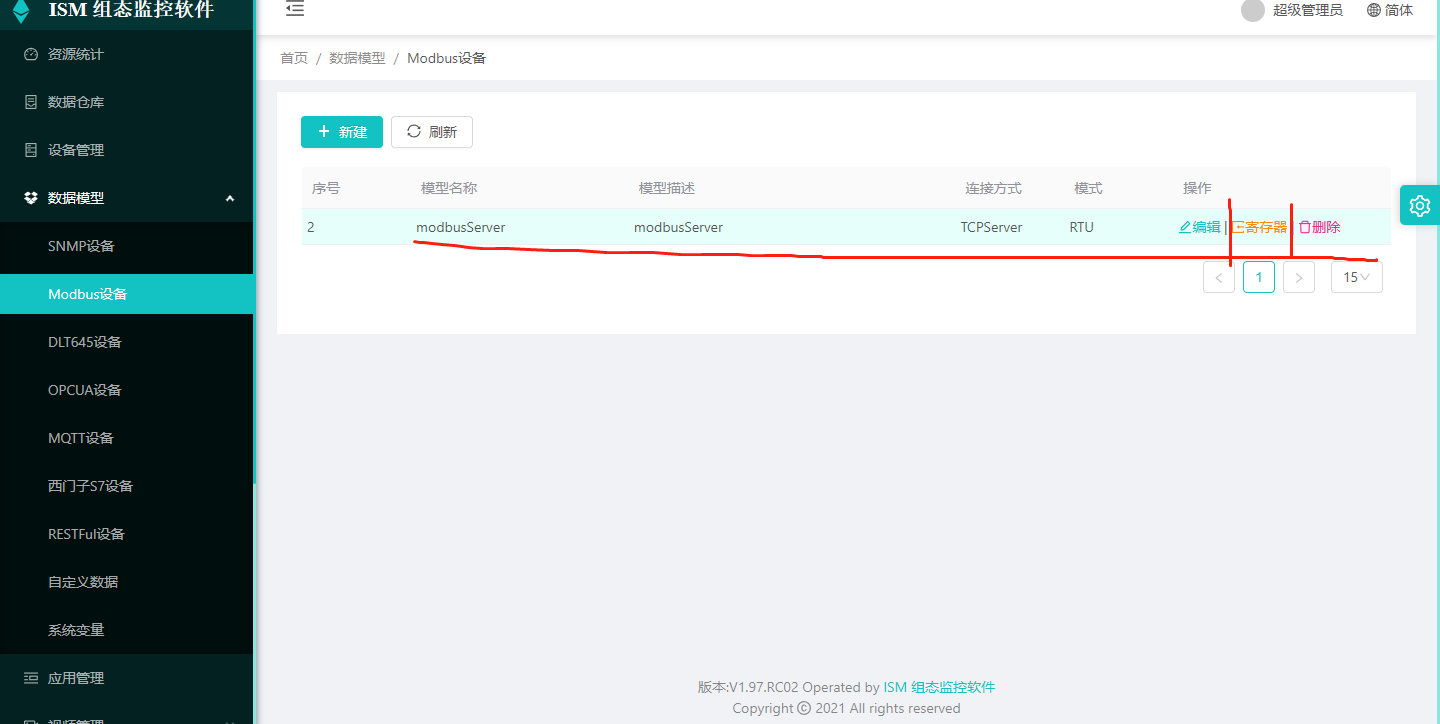
Task: Go to previous page arrow
Action: pyautogui.click(x=1219, y=277)
